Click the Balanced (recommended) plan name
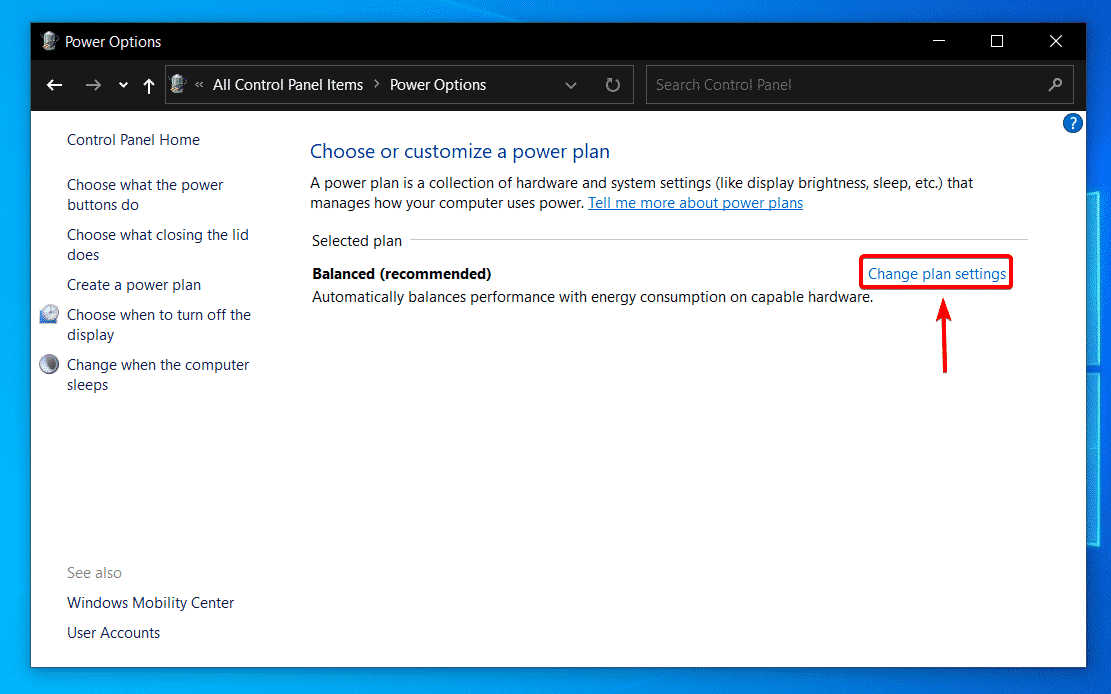This screenshot has width=1111, height=694. click(402, 274)
